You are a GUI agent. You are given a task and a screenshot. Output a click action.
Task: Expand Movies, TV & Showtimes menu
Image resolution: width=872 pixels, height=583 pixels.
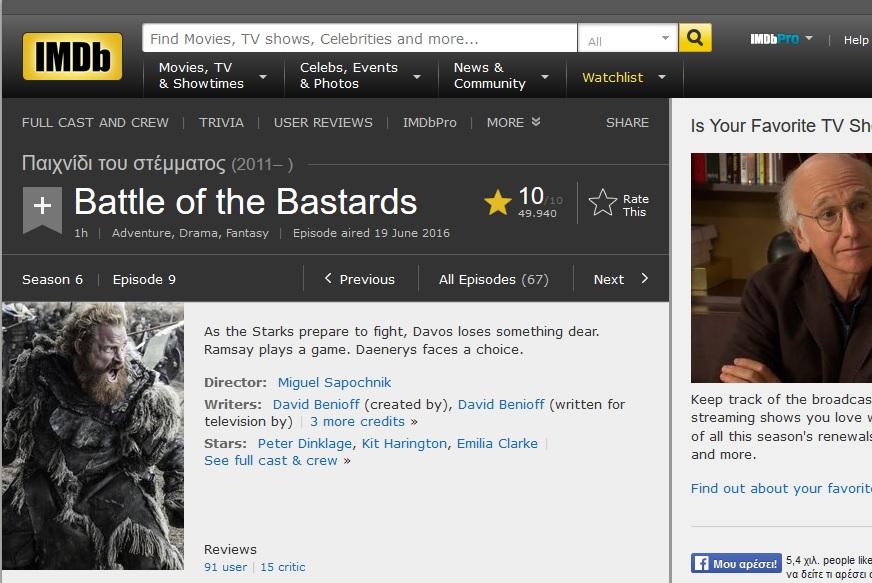pyautogui.click(x=262, y=77)
